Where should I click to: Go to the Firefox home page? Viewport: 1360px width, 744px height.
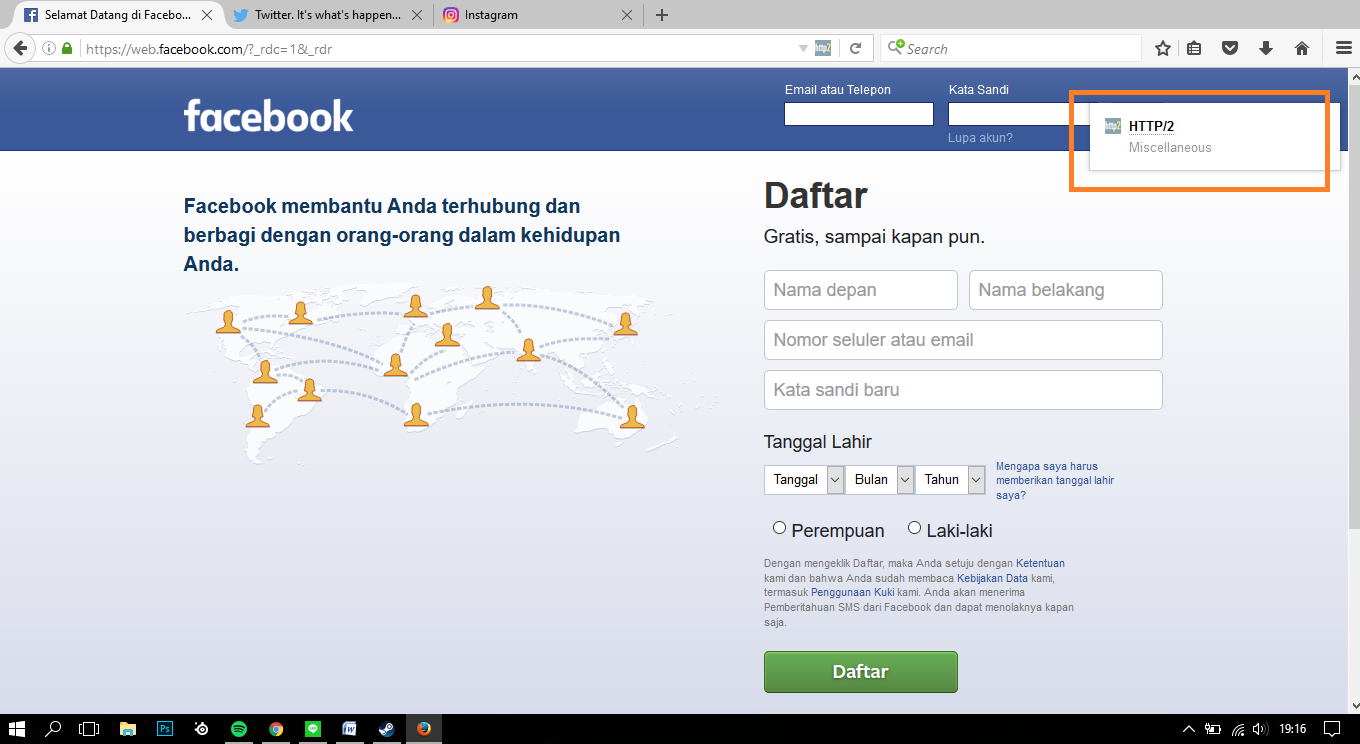click(1302, 48)
